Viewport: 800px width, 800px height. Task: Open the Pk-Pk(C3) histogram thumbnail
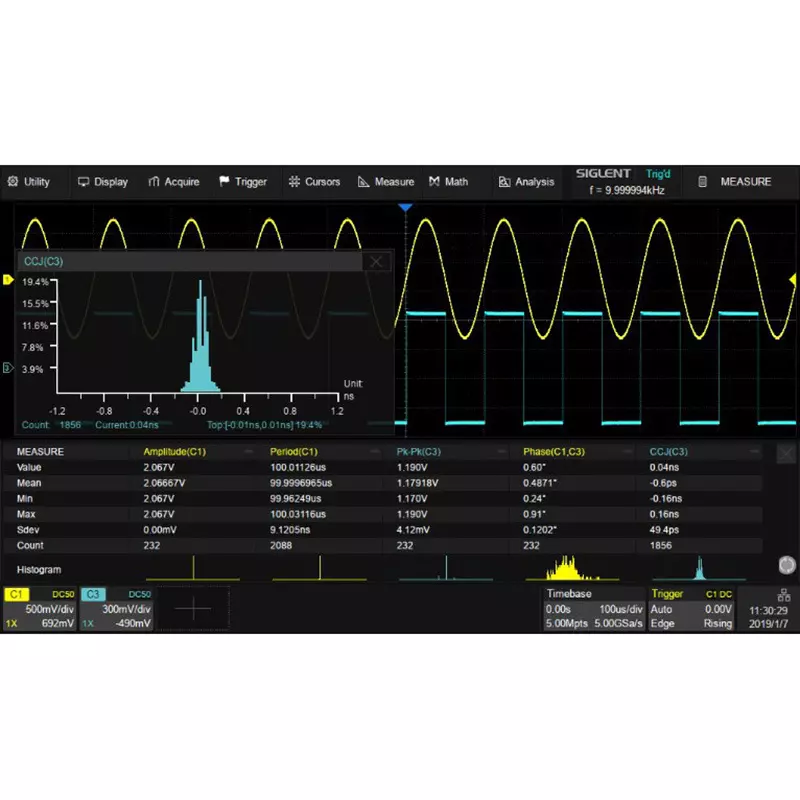[x=446, y=568]
